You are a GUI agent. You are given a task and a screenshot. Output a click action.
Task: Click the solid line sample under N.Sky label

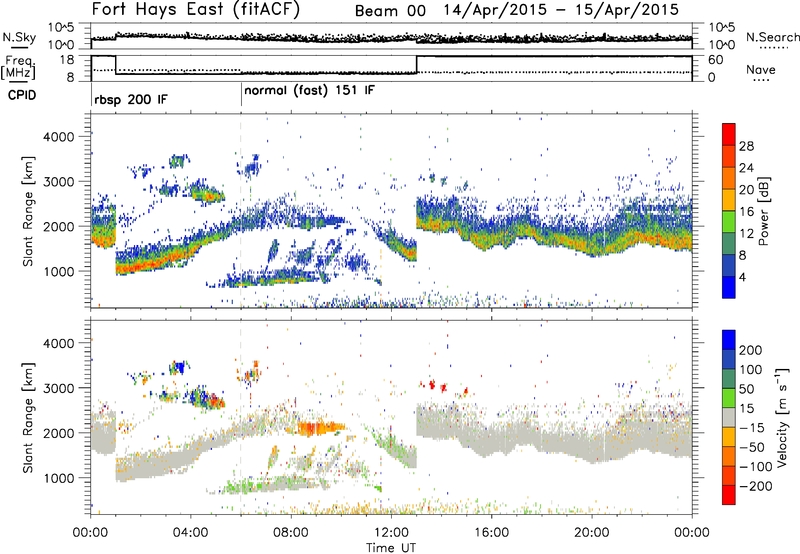[19, 47]
